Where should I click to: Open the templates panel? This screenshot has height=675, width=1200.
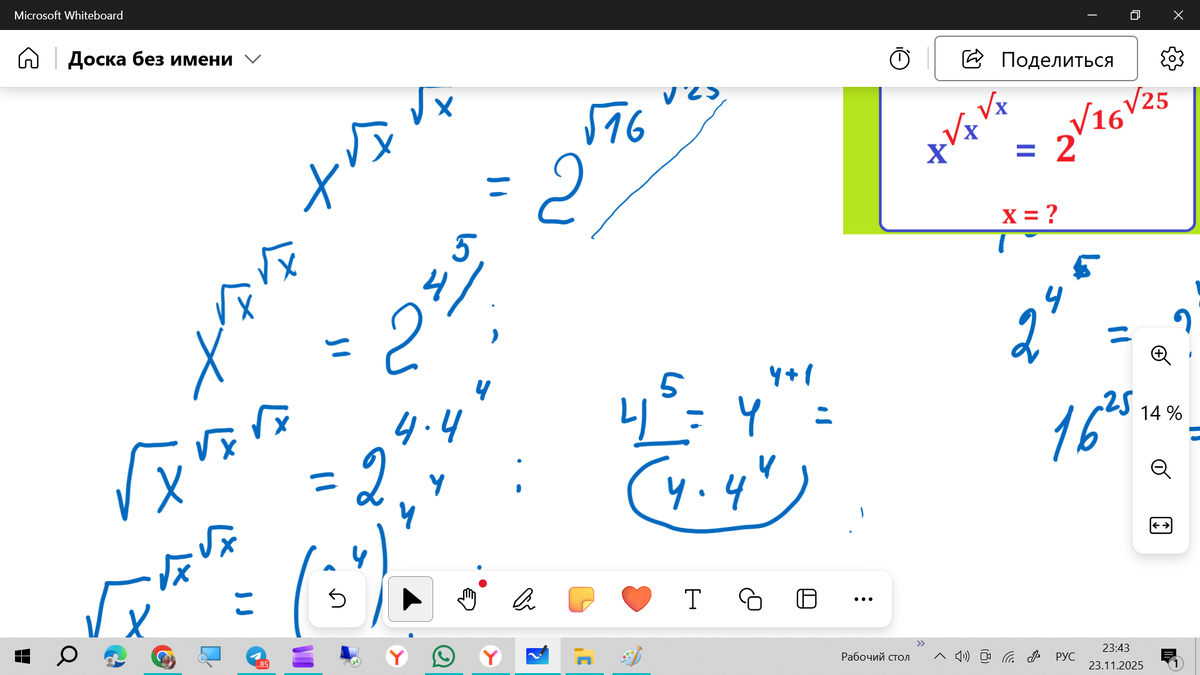click(806, 599)
